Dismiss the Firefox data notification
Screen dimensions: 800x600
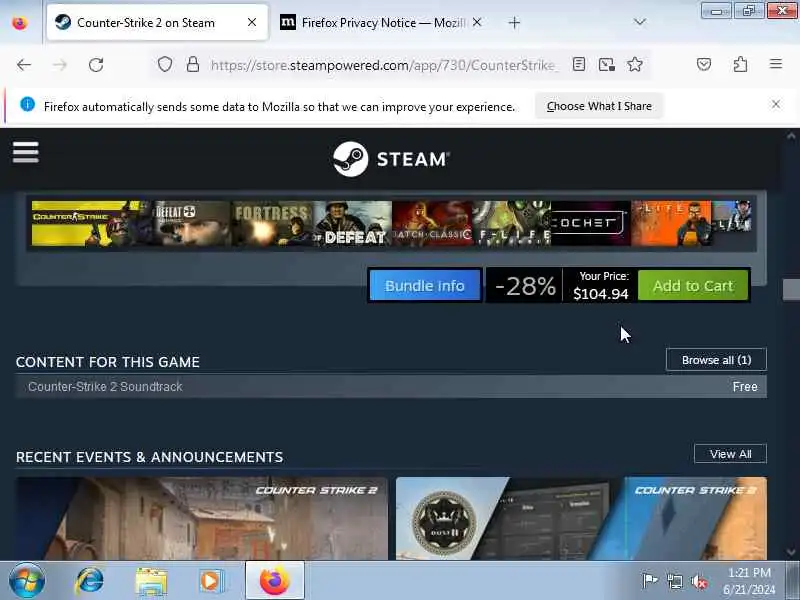776,105
